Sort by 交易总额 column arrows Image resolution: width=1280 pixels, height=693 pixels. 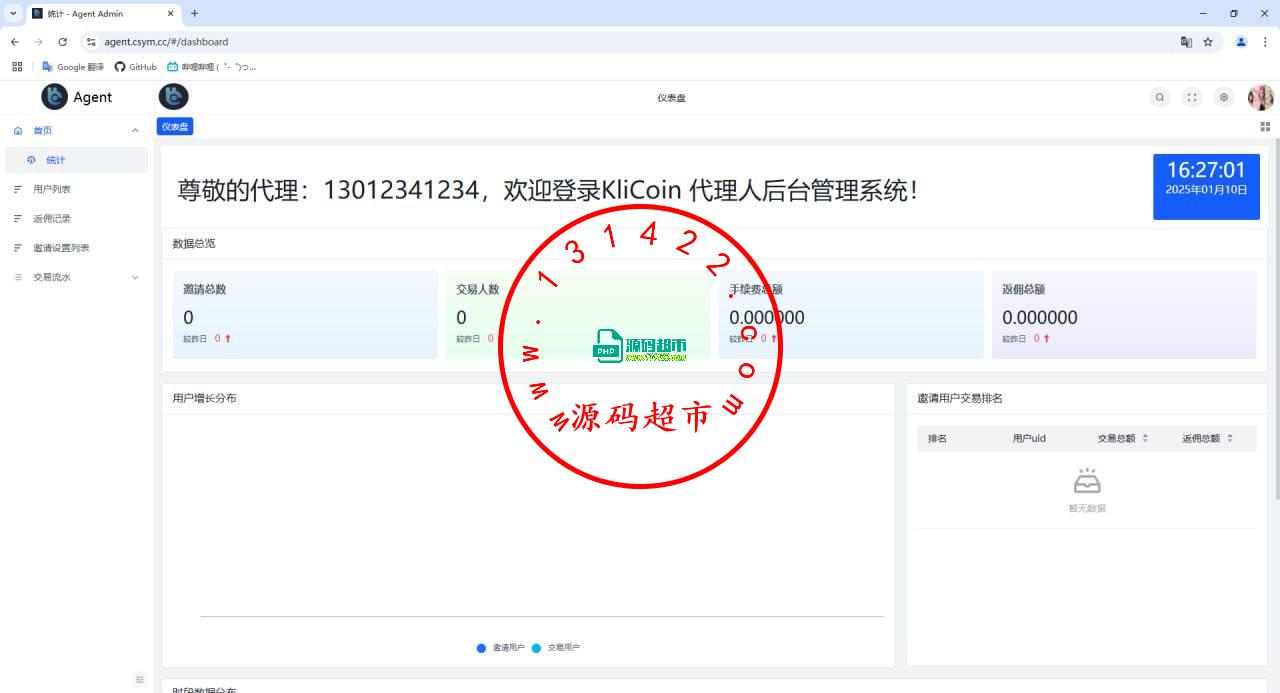(1145, 438)
